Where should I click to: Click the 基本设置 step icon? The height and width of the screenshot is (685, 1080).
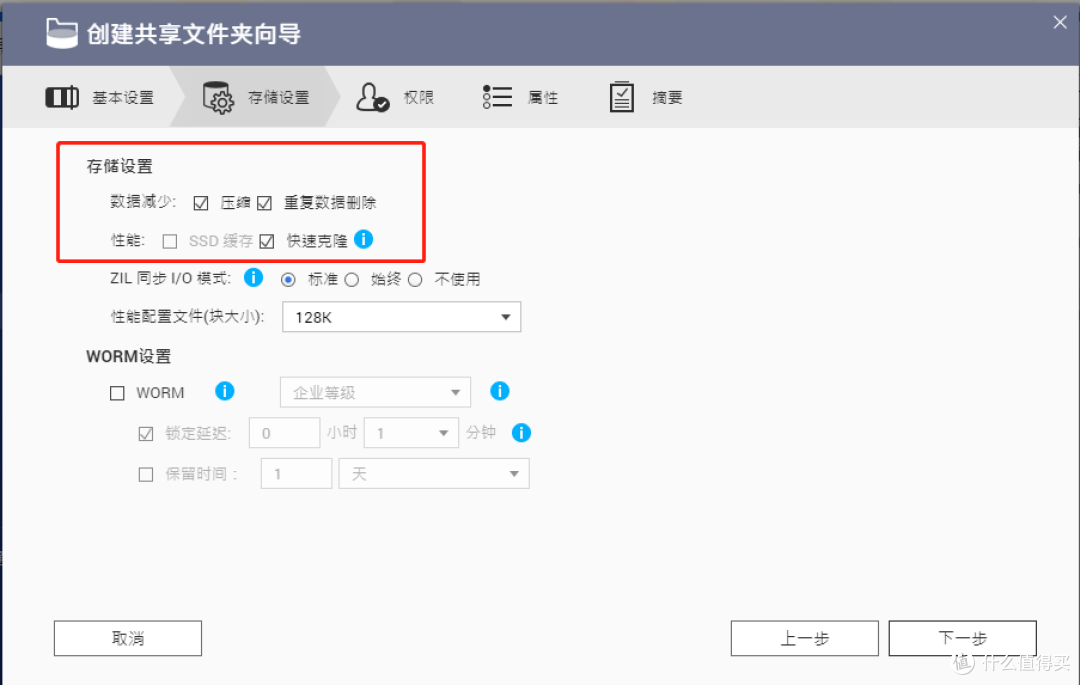[x=63, y=98]
